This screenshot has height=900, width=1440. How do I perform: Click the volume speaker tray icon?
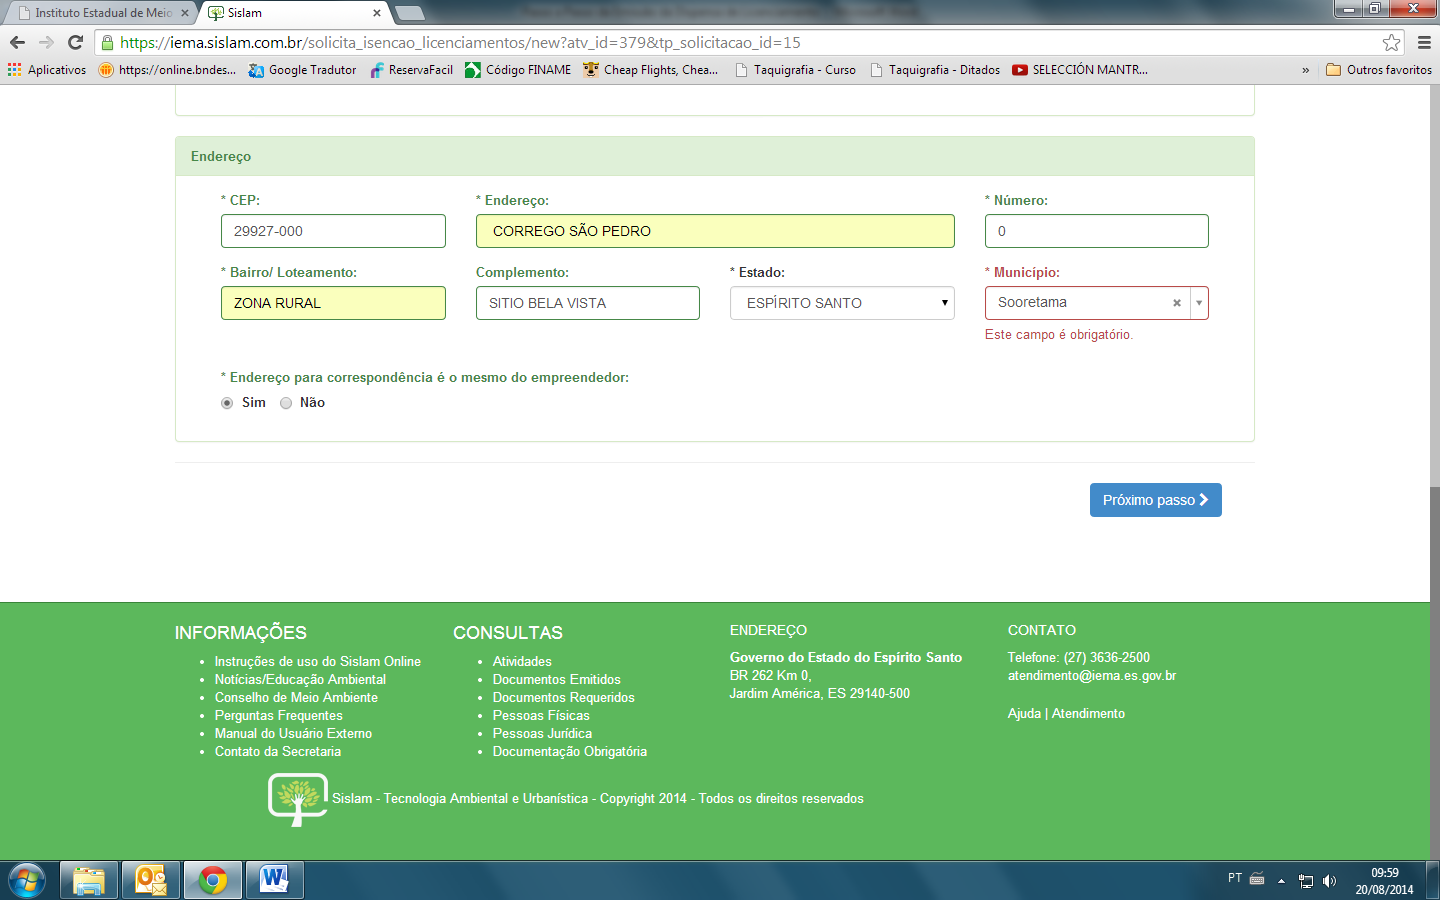click(1329, 881)
